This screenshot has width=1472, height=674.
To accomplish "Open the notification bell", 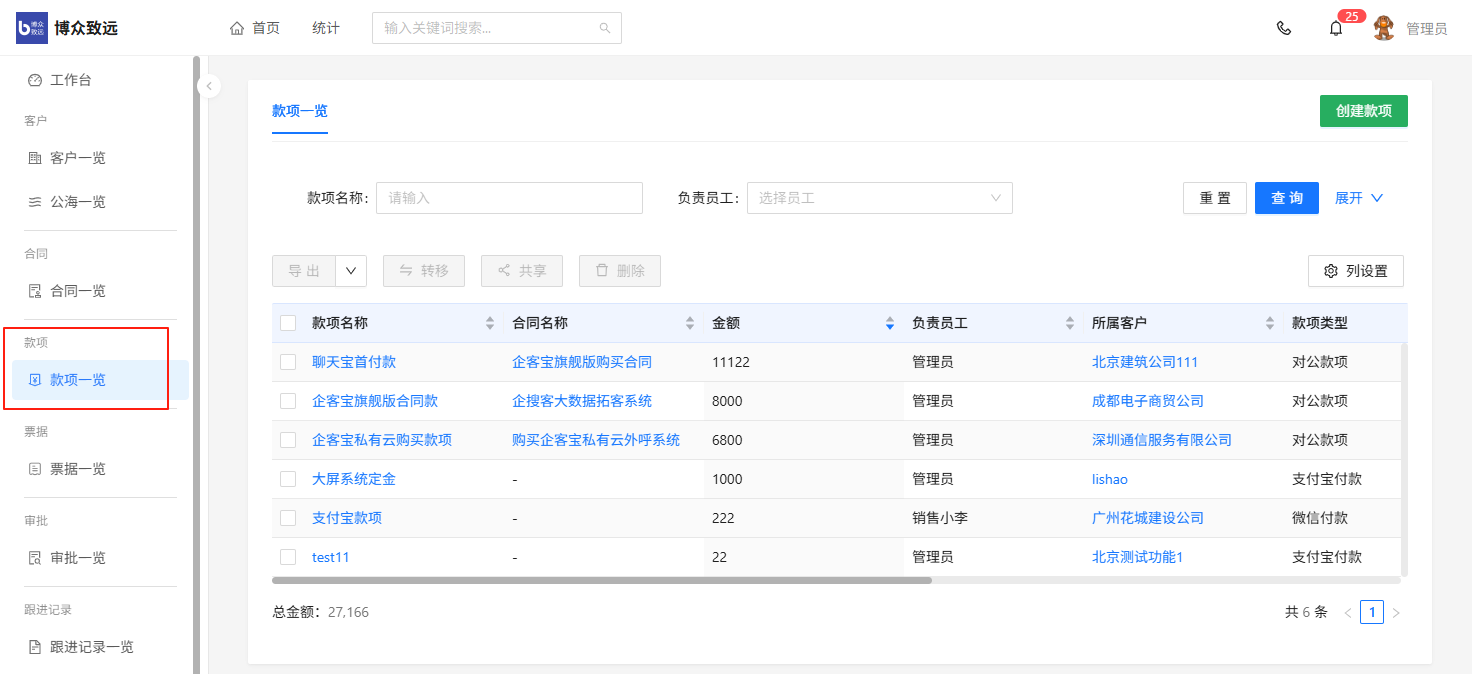I will click(1336, 28).
